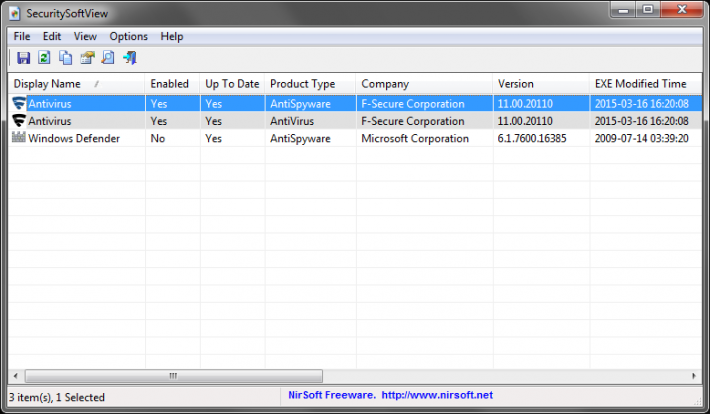Click the 'AntiVirus' product type cell
Image resolution: width=710 pixels, height=414 pixels.
point(292,121)
